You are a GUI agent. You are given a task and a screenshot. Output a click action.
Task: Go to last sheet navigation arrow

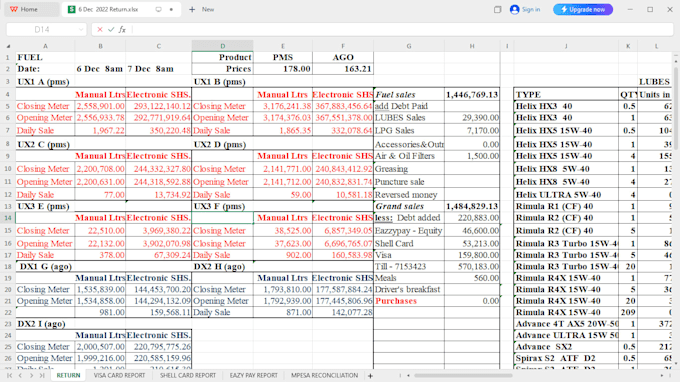(x=42, y=375)
